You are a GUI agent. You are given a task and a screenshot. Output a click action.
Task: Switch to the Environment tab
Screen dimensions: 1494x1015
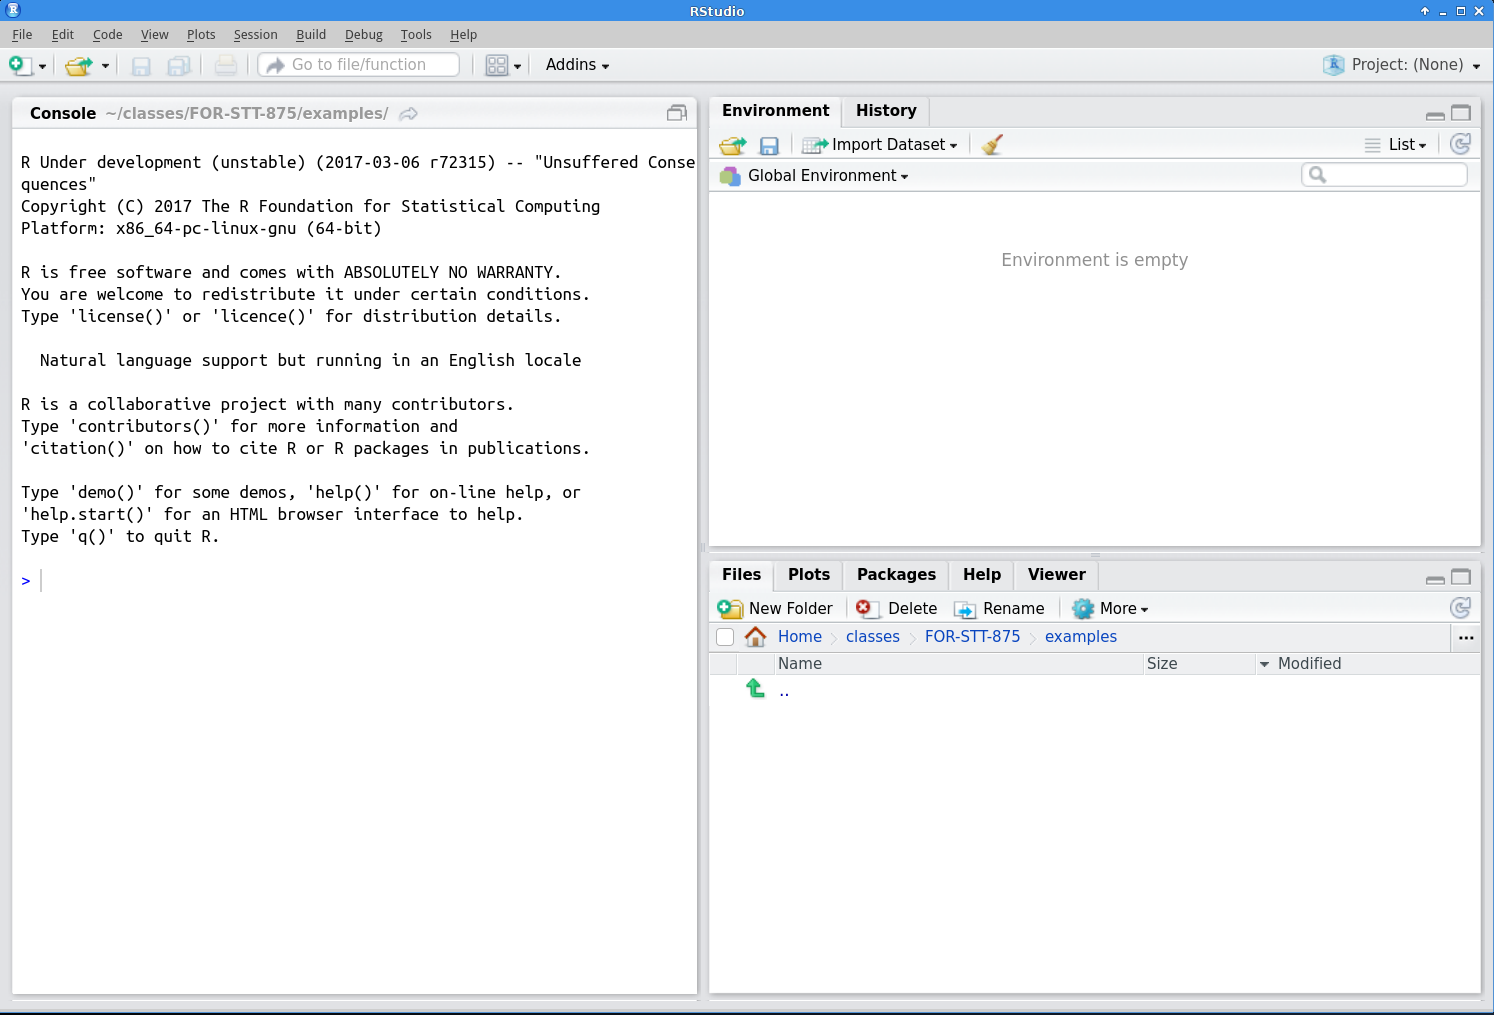pyautogui.click(x=776, y=111)
